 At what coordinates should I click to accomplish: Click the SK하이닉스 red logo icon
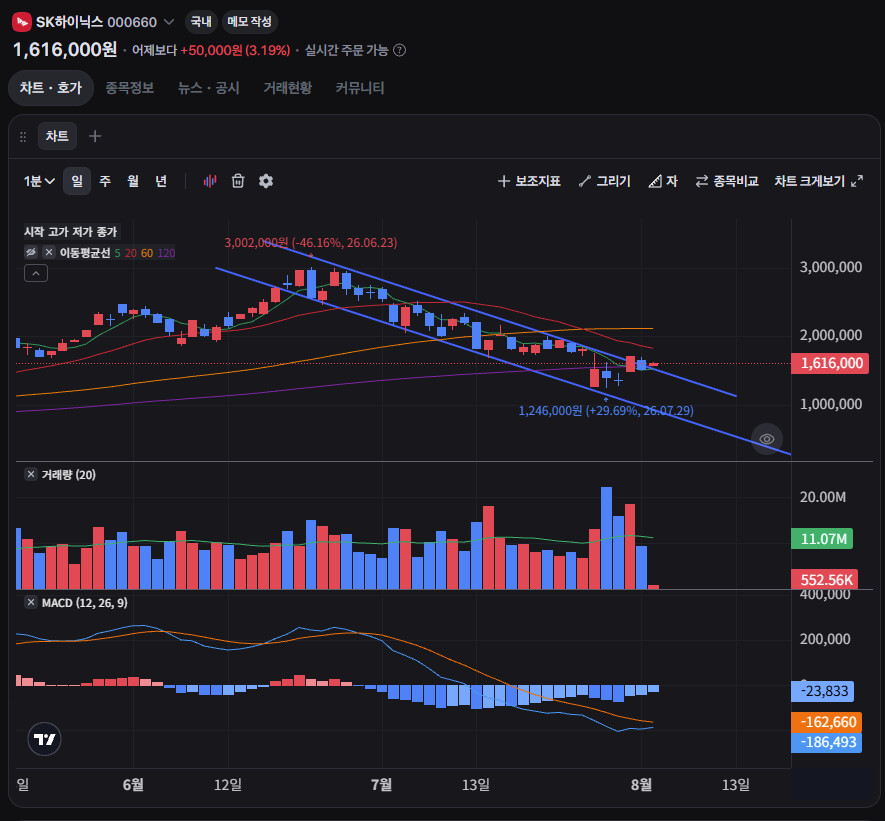coord(21,22)
